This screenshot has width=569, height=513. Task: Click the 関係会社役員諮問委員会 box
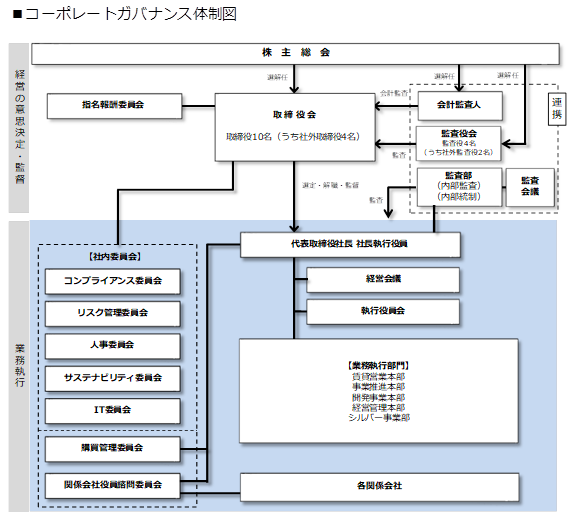click(x=112, y=485)
